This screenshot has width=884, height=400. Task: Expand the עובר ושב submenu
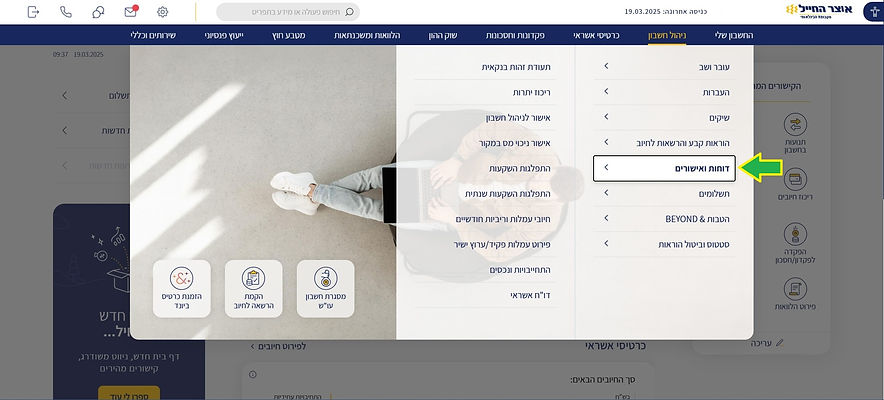[x=664, y=67]
